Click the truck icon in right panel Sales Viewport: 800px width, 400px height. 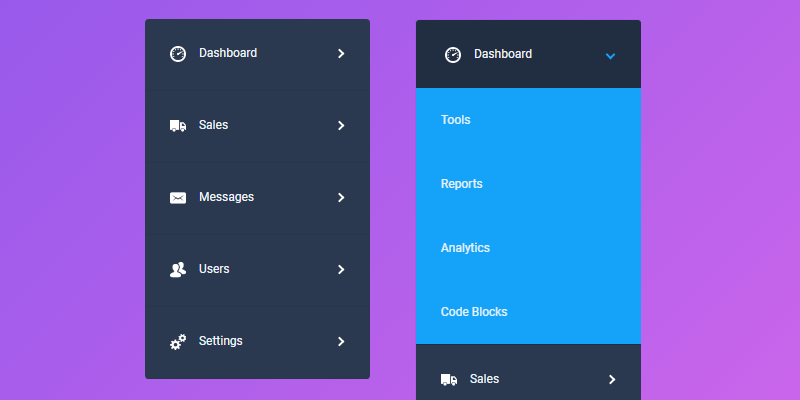(449, 380)
